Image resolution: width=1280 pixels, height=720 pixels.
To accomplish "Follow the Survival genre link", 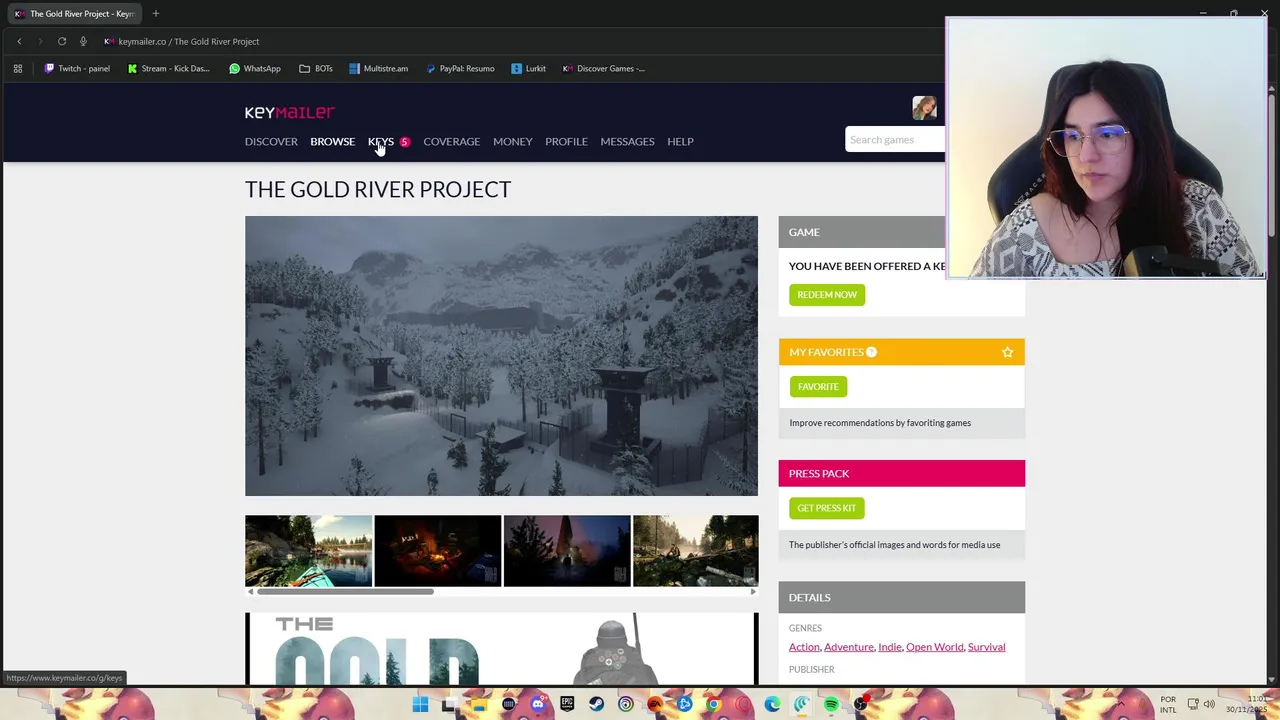I will click(986, 647).
